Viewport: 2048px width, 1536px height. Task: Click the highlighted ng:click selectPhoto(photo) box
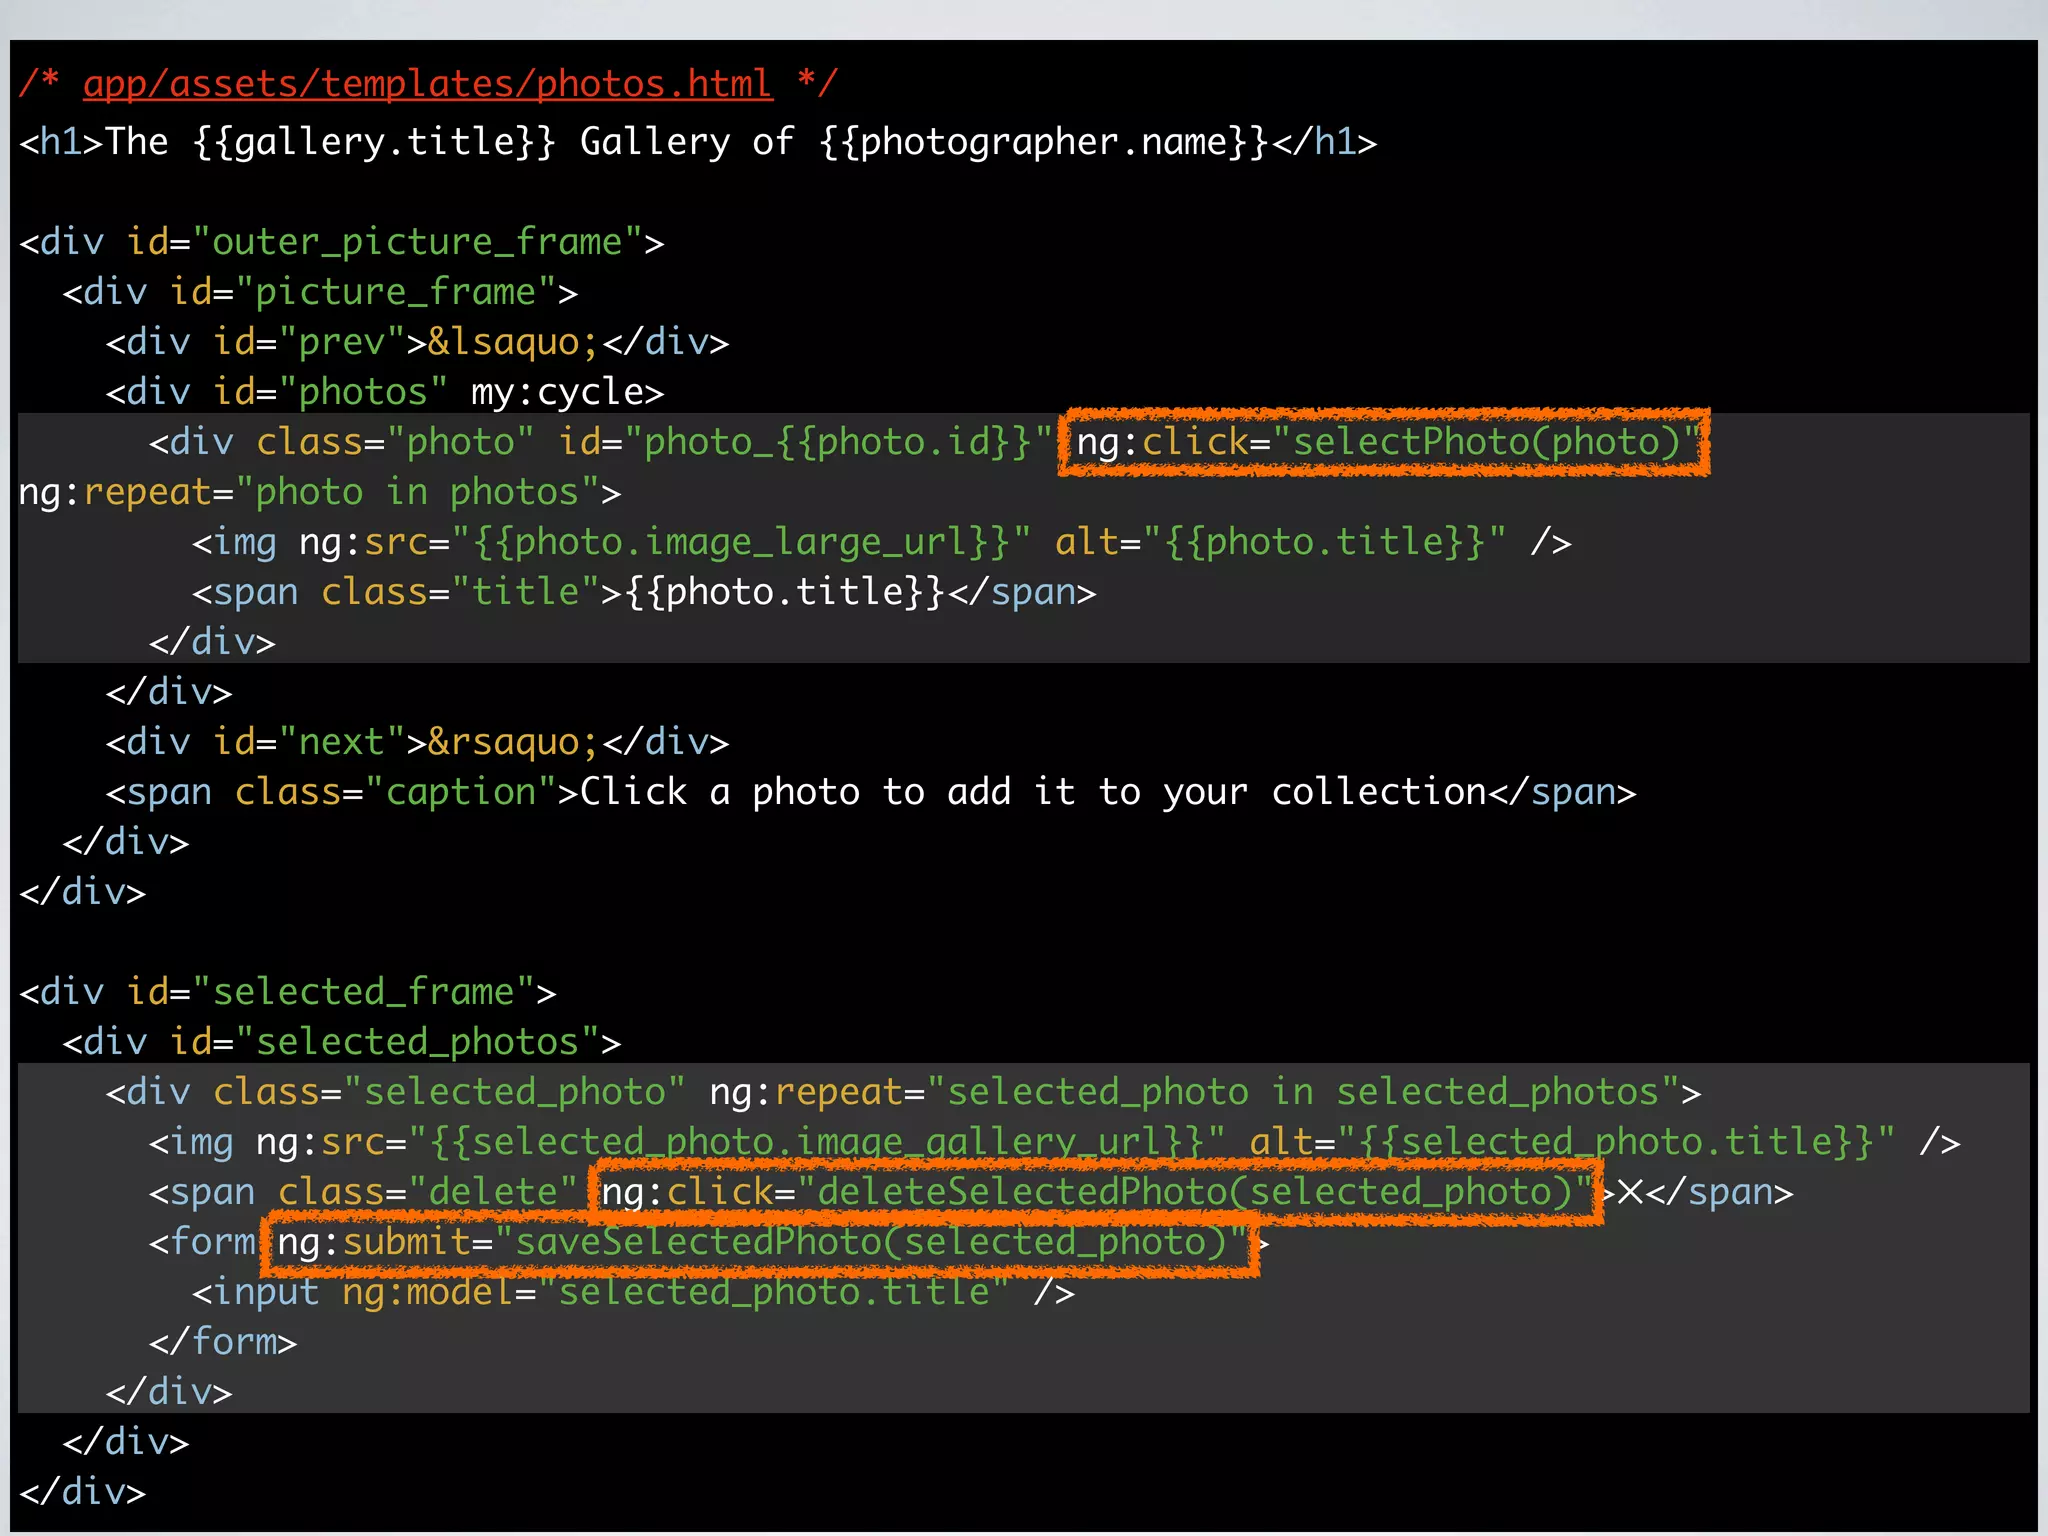click(x=1385, y=442)
